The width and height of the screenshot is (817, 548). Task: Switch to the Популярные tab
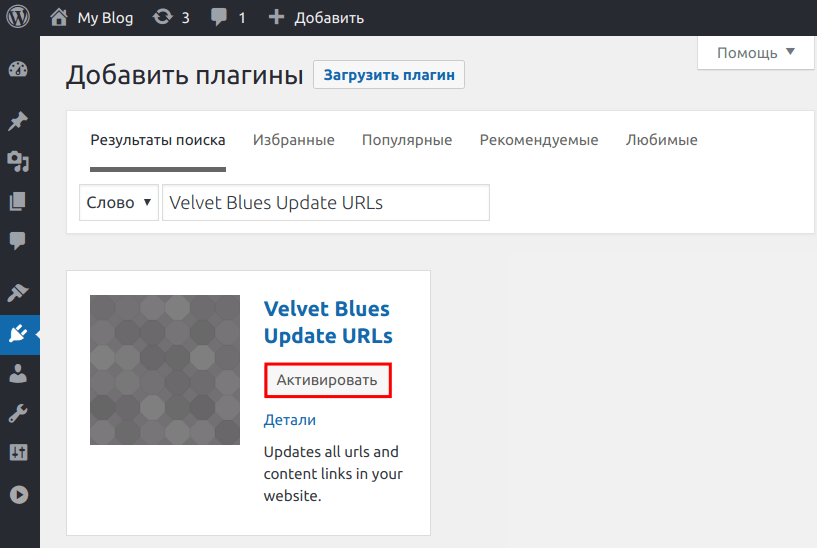point(407,140)
